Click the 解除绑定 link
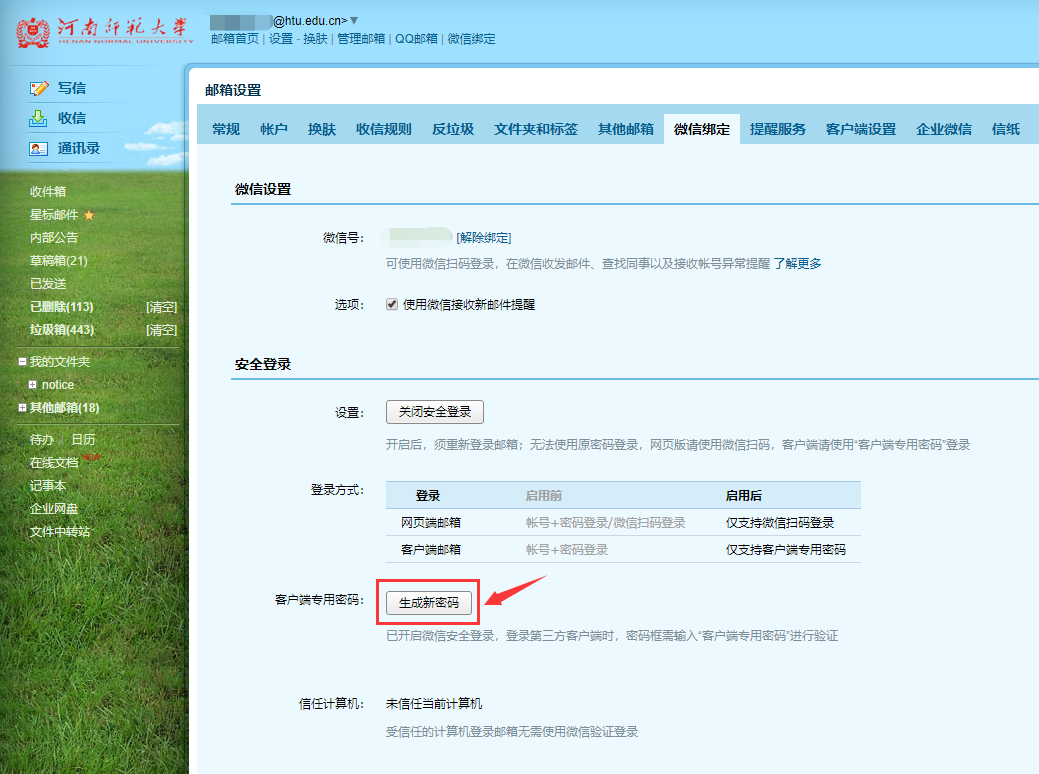This screenshot has width=1039, height=774. click(x=484, y=238)
